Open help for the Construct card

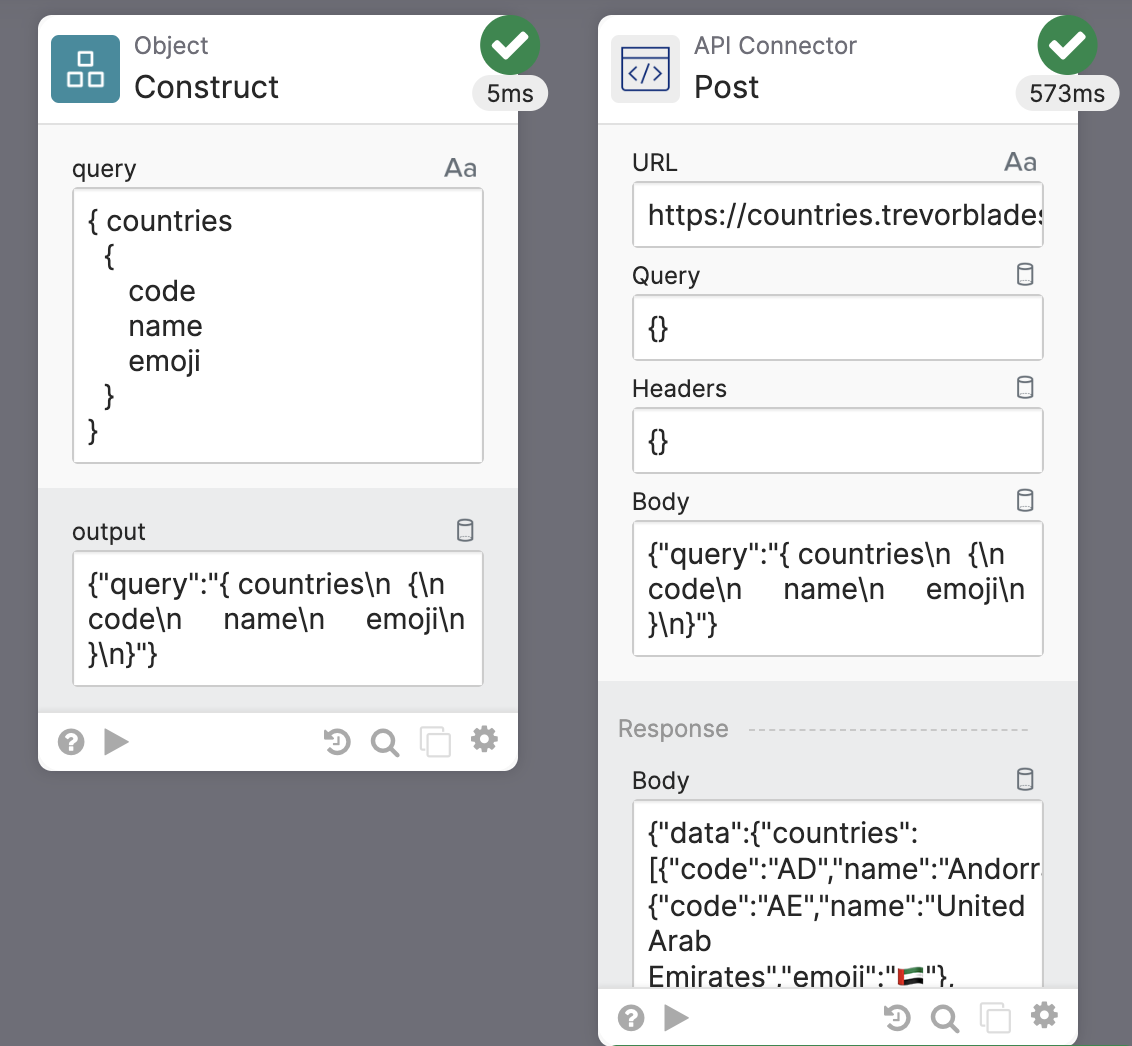pyautogui.click(x=71, y=742)
